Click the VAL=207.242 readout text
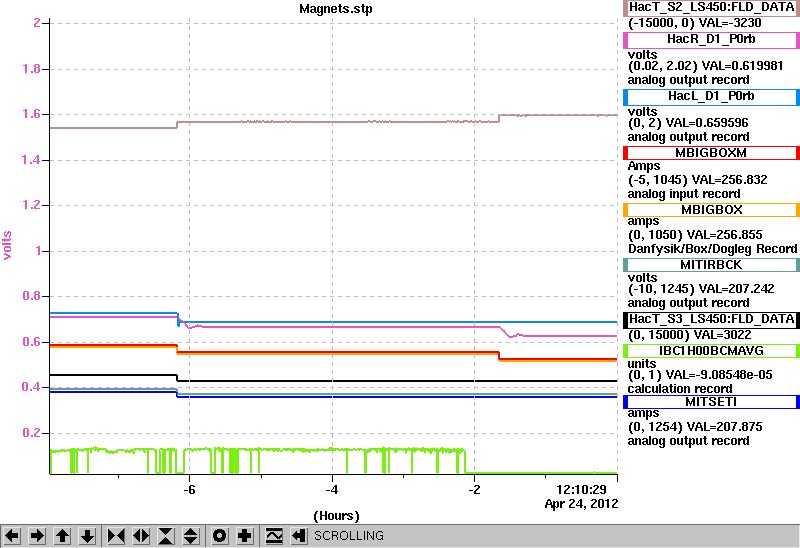800x548 pixels. click(736, 289)
